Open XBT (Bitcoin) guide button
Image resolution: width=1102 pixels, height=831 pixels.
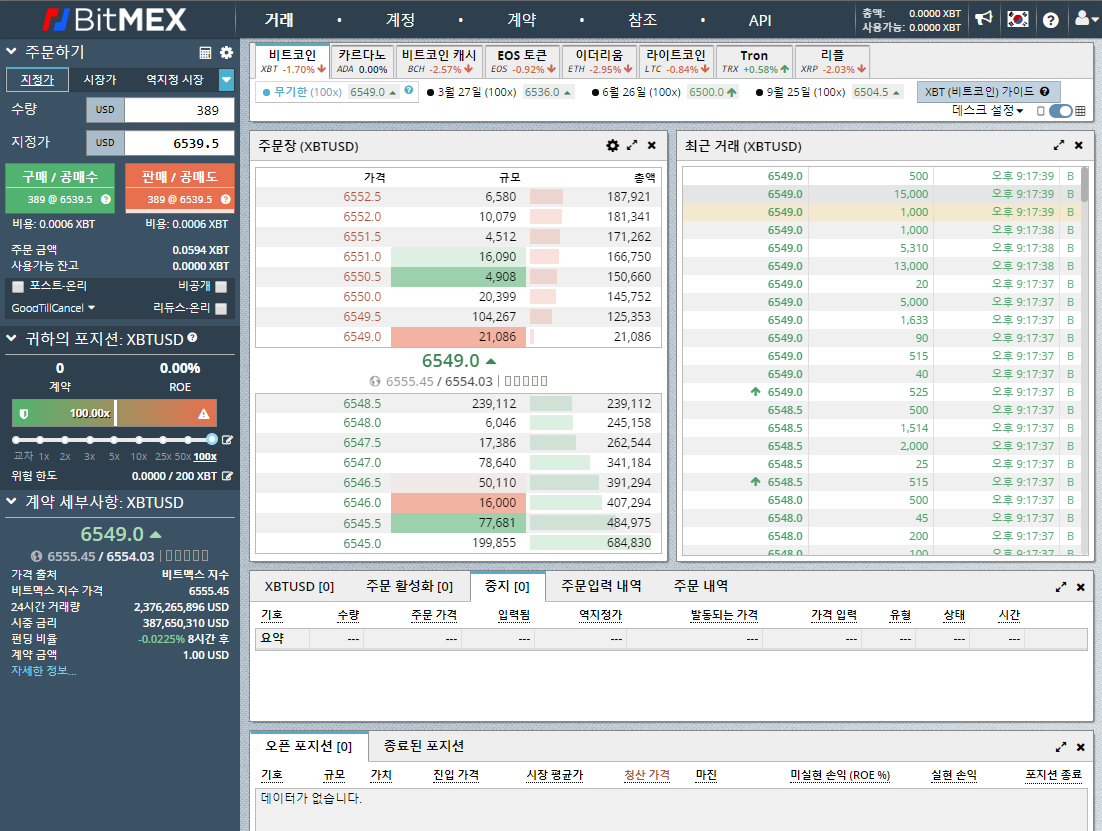988,92
